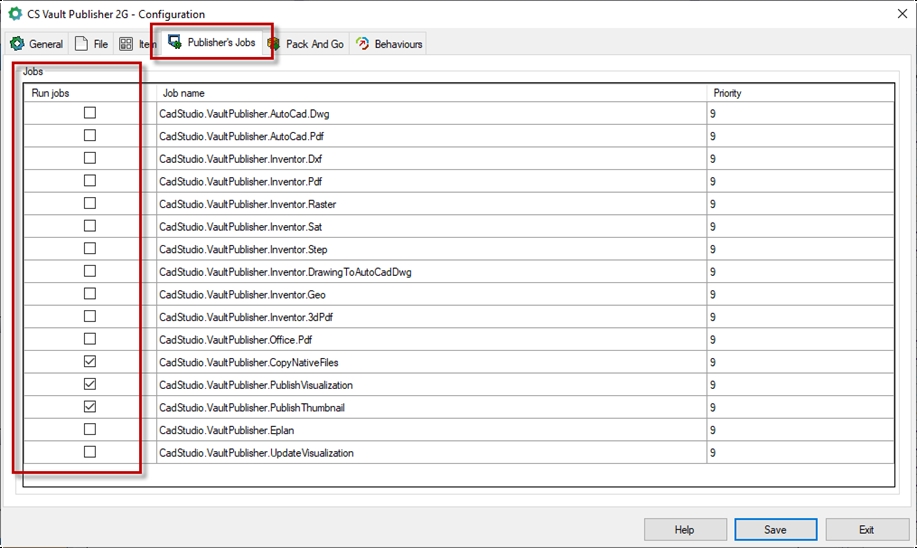
Task: Select the Eplan job name cell
Action: pyautogui.click(x=430, y=430)
